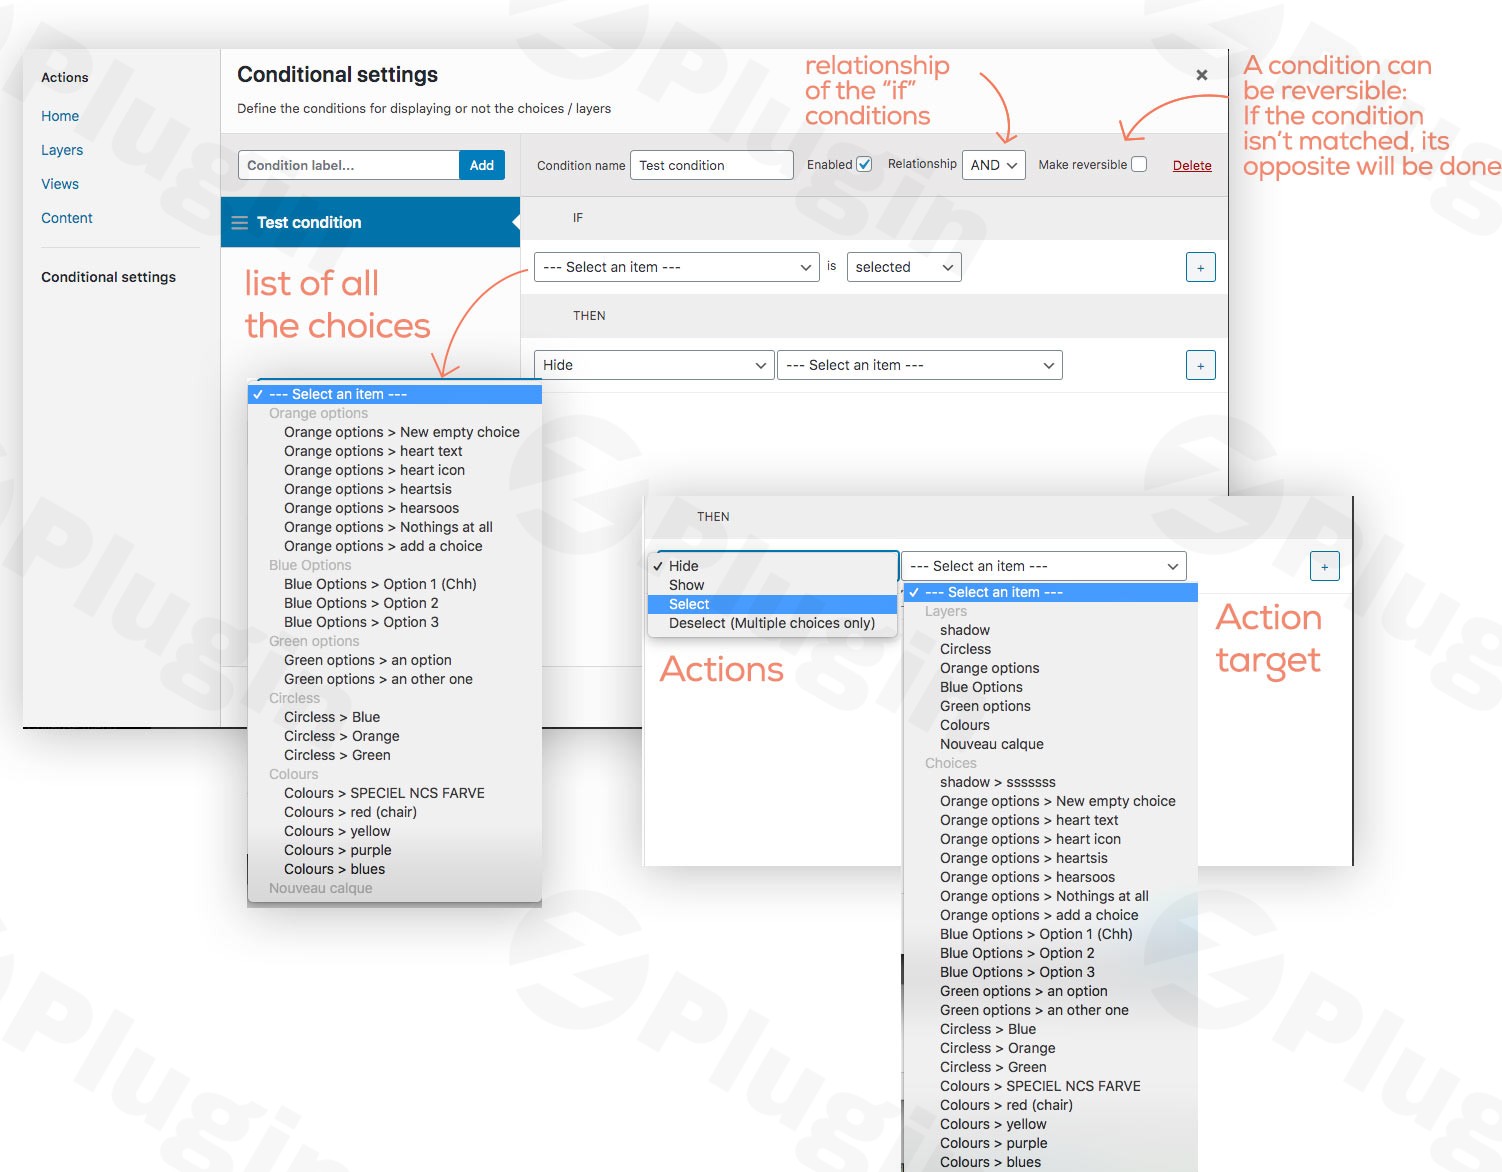Select 'Circless > Blue' in the Action target list

(x=987, y=1028)
